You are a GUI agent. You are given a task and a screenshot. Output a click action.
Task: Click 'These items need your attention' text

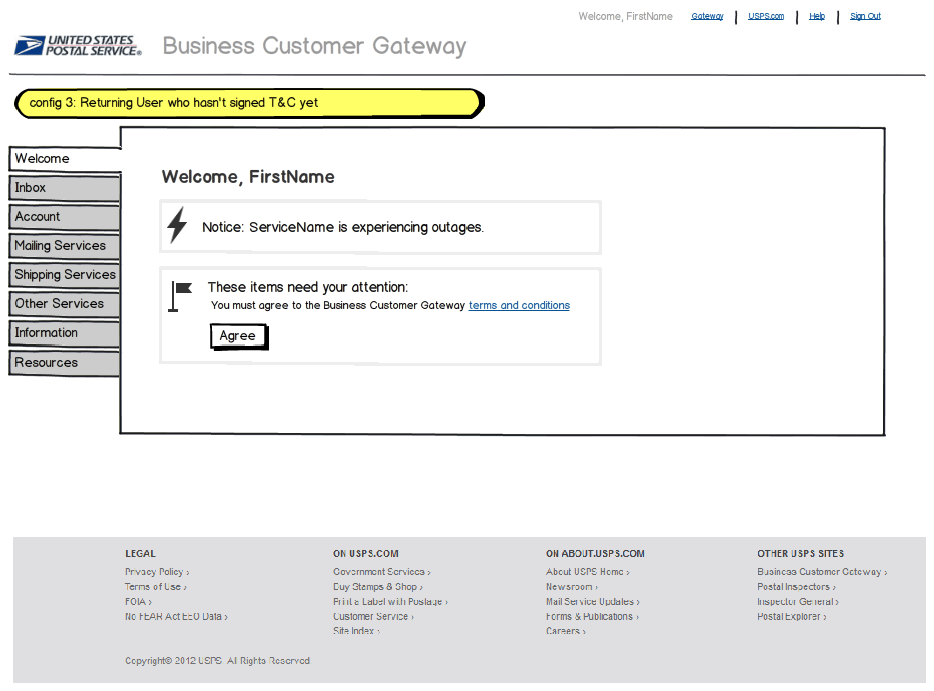pyautogui.click(x=308, y=287)
